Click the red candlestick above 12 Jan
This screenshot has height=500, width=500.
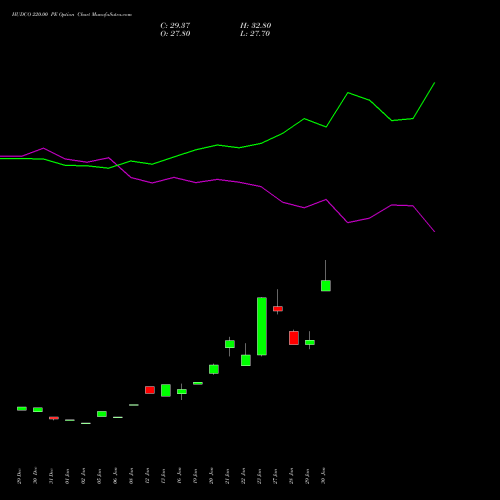pyautogui.click(x=150, y=390)
